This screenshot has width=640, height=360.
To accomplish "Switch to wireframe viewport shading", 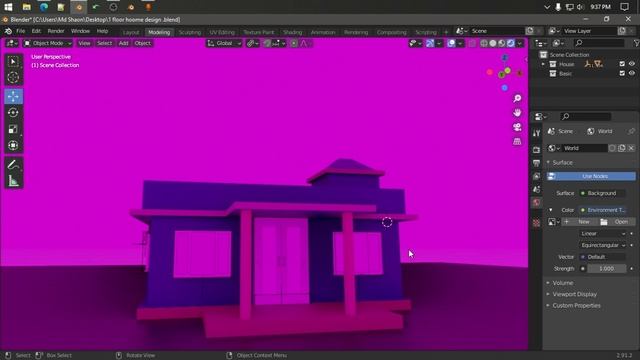I will click(484, 43).
